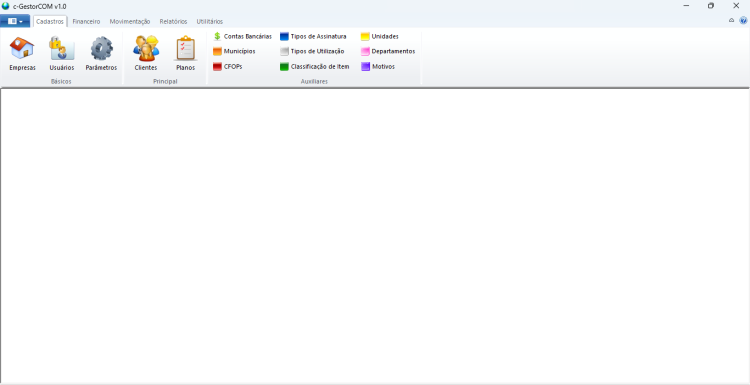Image resolution: width=750 pixels, height=385 pixels.
Task: Click the Contas Bancárias label
Action: pos(248,36)
